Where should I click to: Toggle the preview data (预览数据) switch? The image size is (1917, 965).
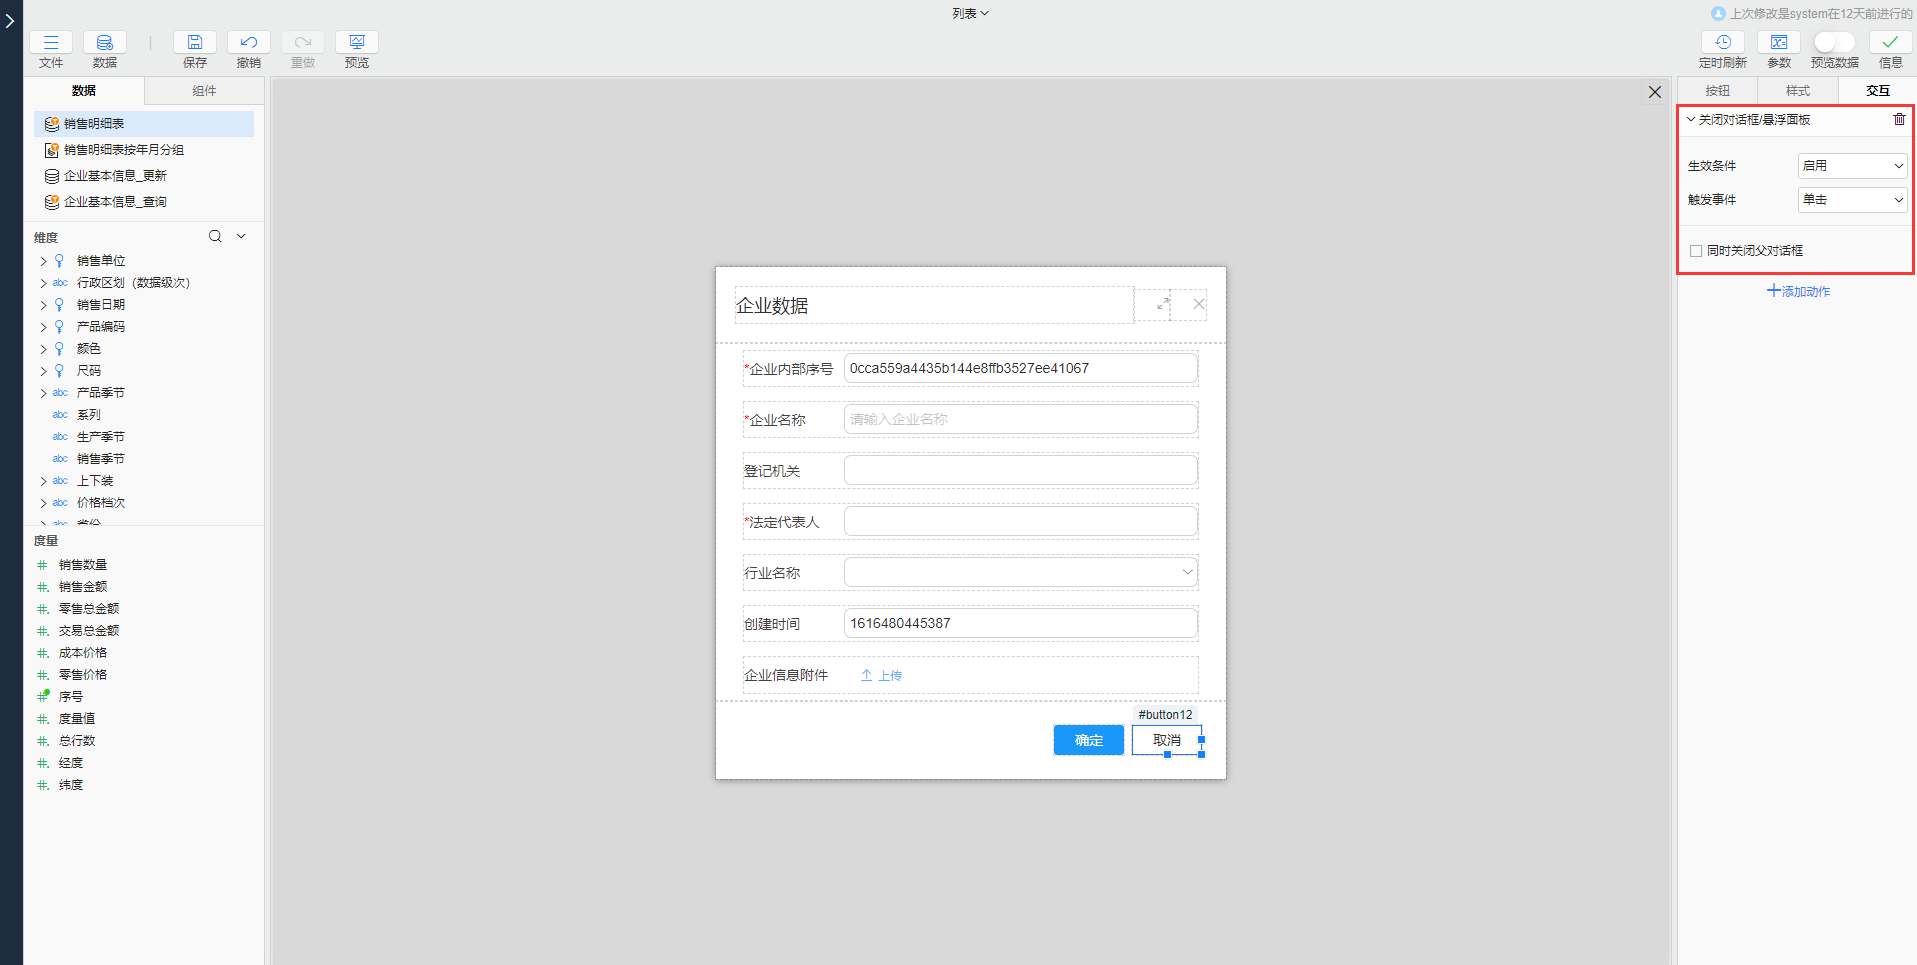point(1834,43)
